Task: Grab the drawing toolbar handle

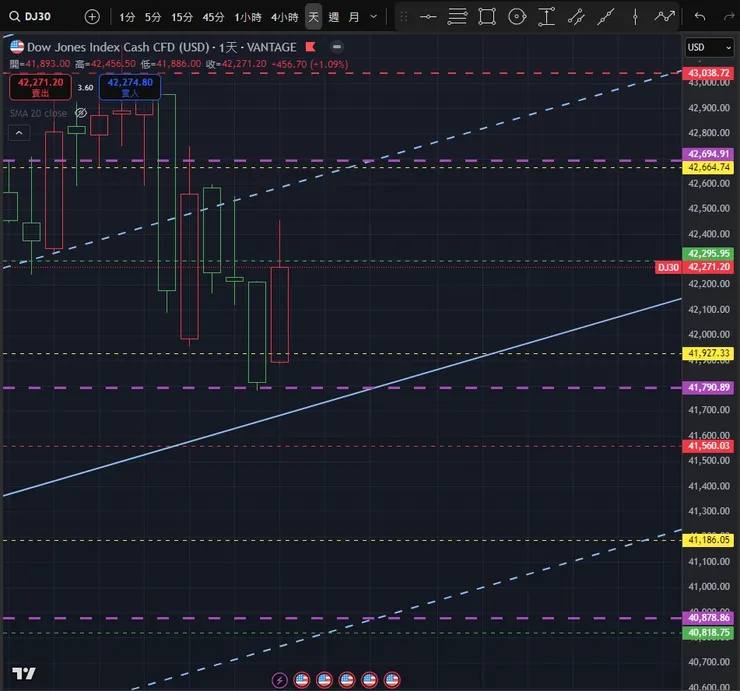Action: (x=404, y=17)
